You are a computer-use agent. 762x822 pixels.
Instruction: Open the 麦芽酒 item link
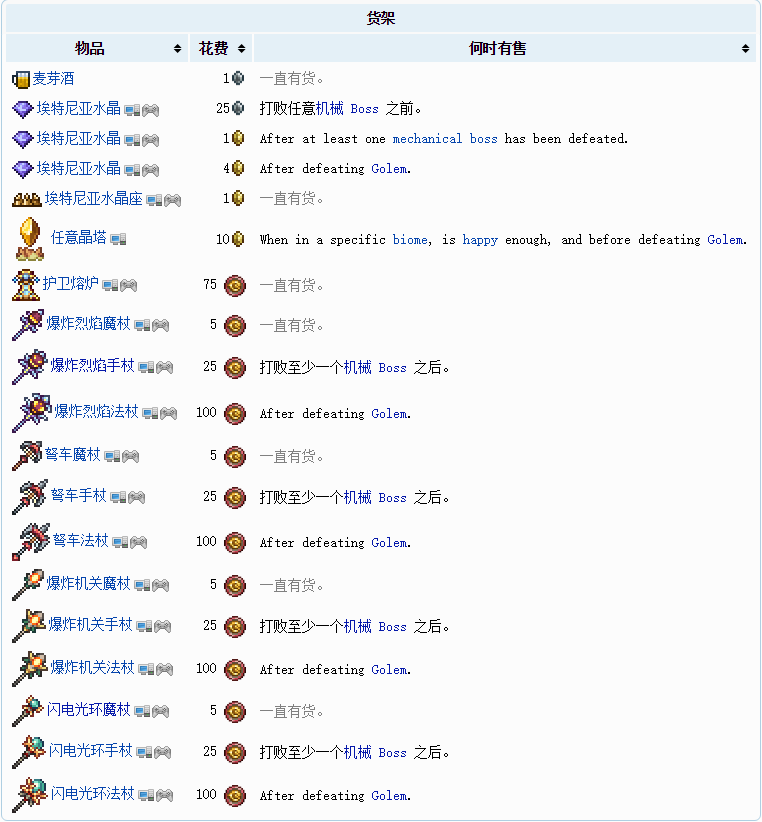pos(53,79)
